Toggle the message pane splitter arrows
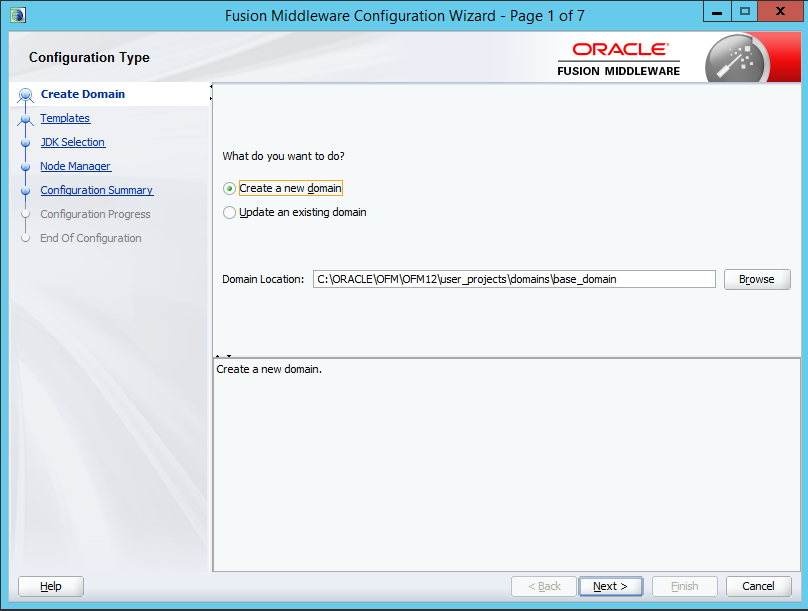Image resolution: width=808 pixels, height=611 pixels. [223, 355]
